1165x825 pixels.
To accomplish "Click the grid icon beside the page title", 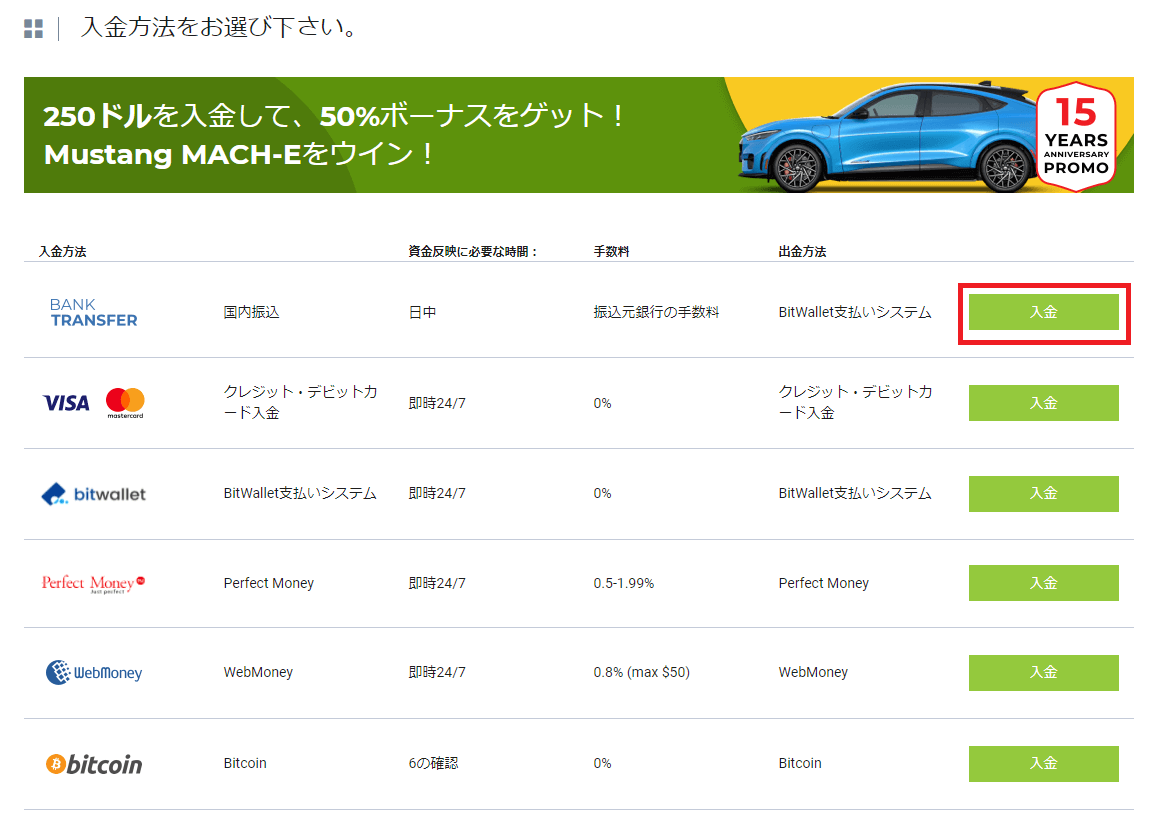I will click(33, 28).
